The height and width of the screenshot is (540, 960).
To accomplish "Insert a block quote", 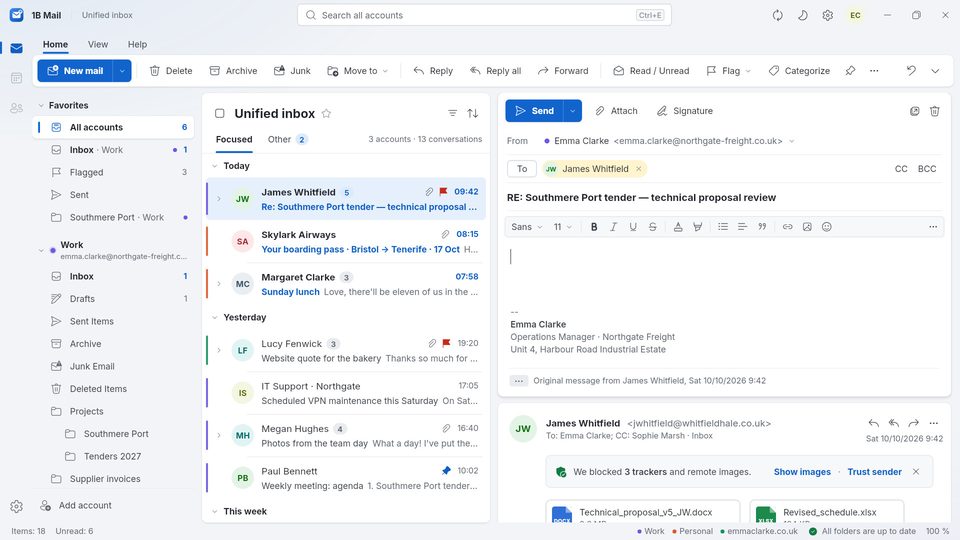I will (x=762, y=227).
